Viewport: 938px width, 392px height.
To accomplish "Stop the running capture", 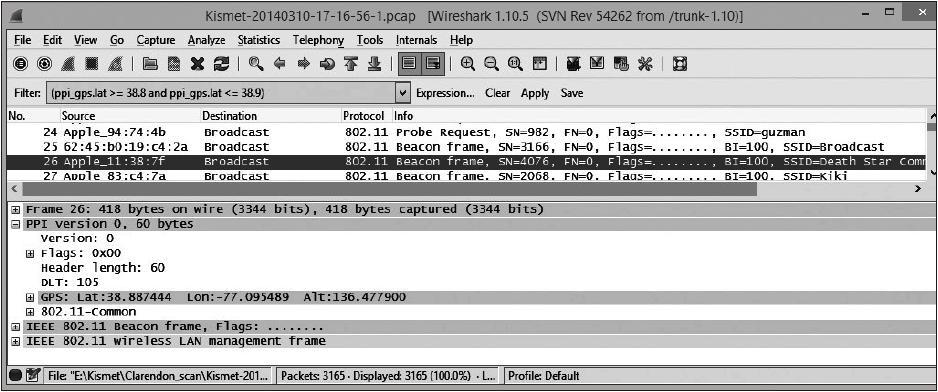I will pos(92,64).
